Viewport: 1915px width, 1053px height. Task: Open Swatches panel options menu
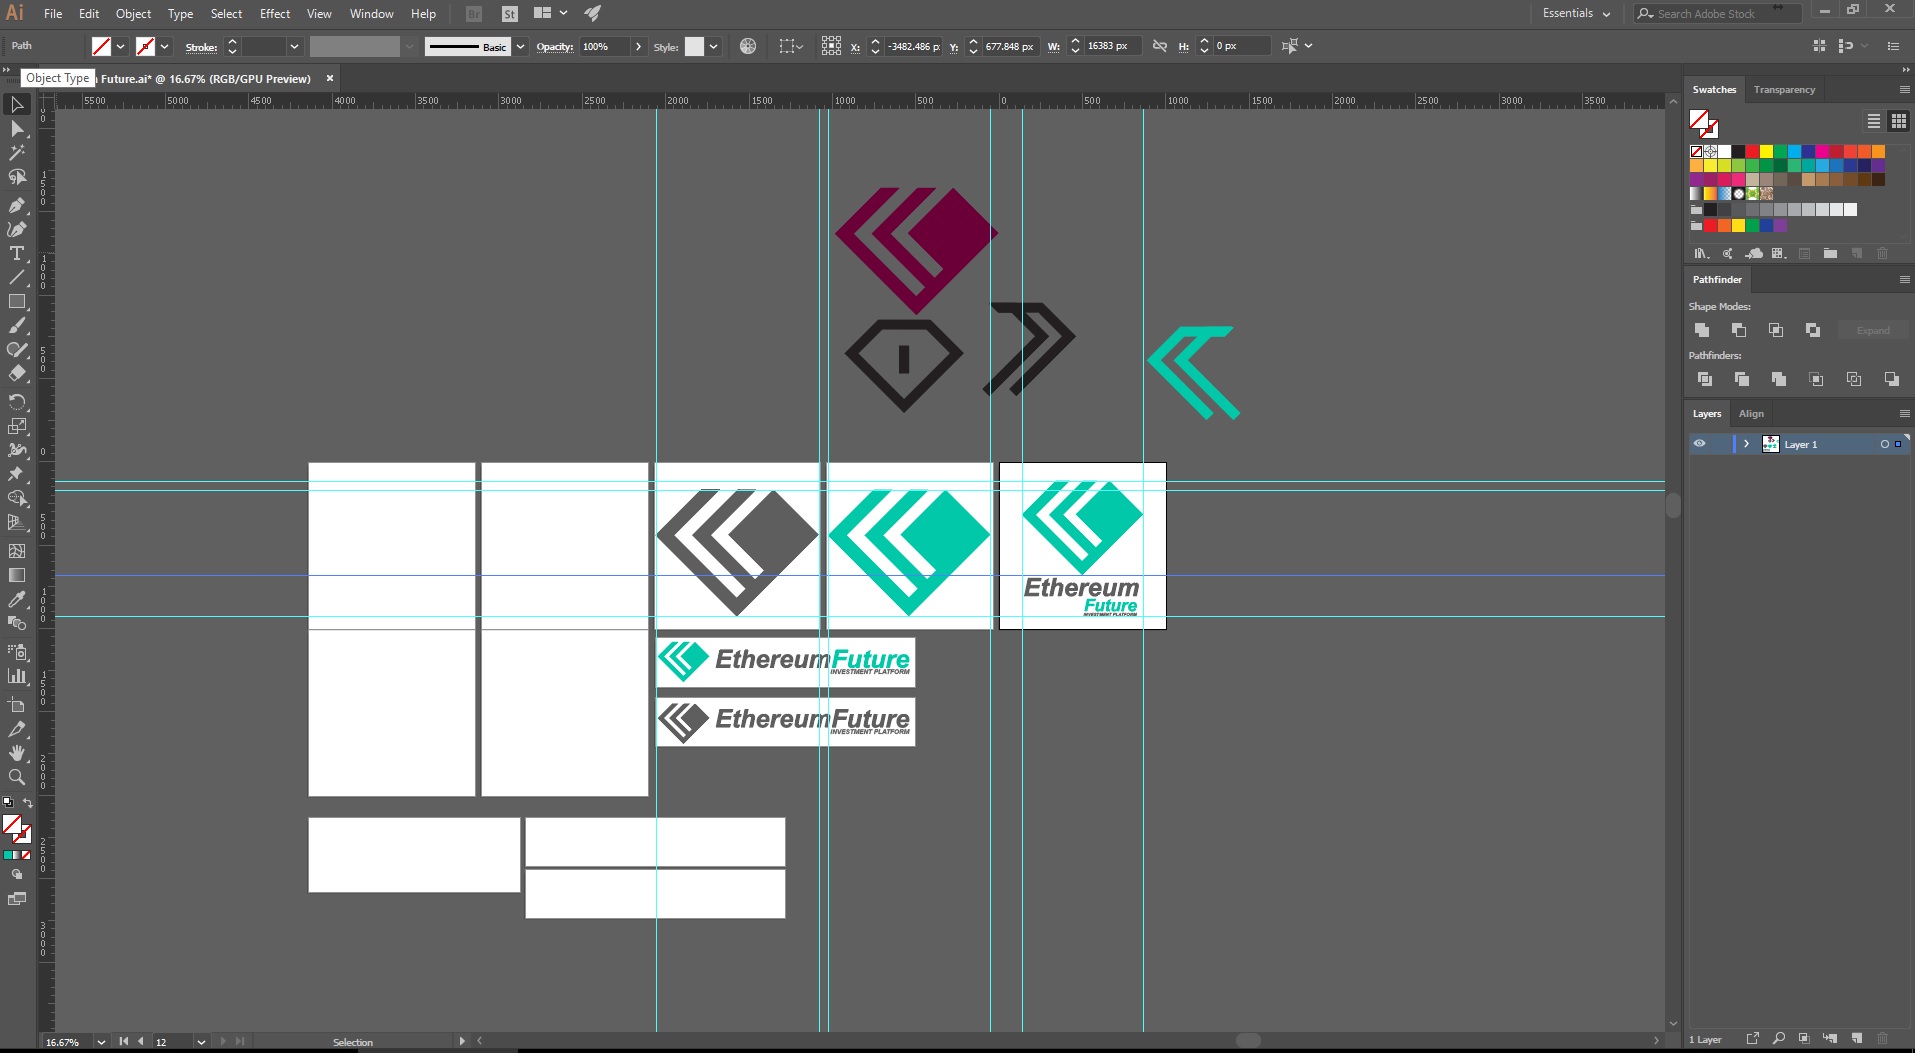[1904, 89]
